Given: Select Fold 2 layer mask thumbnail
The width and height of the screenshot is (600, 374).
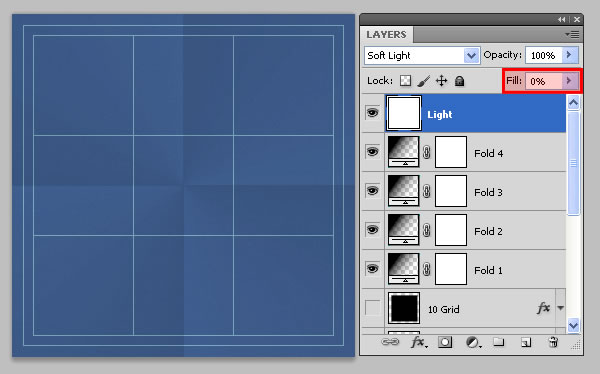Looking at the screenshot, I should tap(451, 230).
